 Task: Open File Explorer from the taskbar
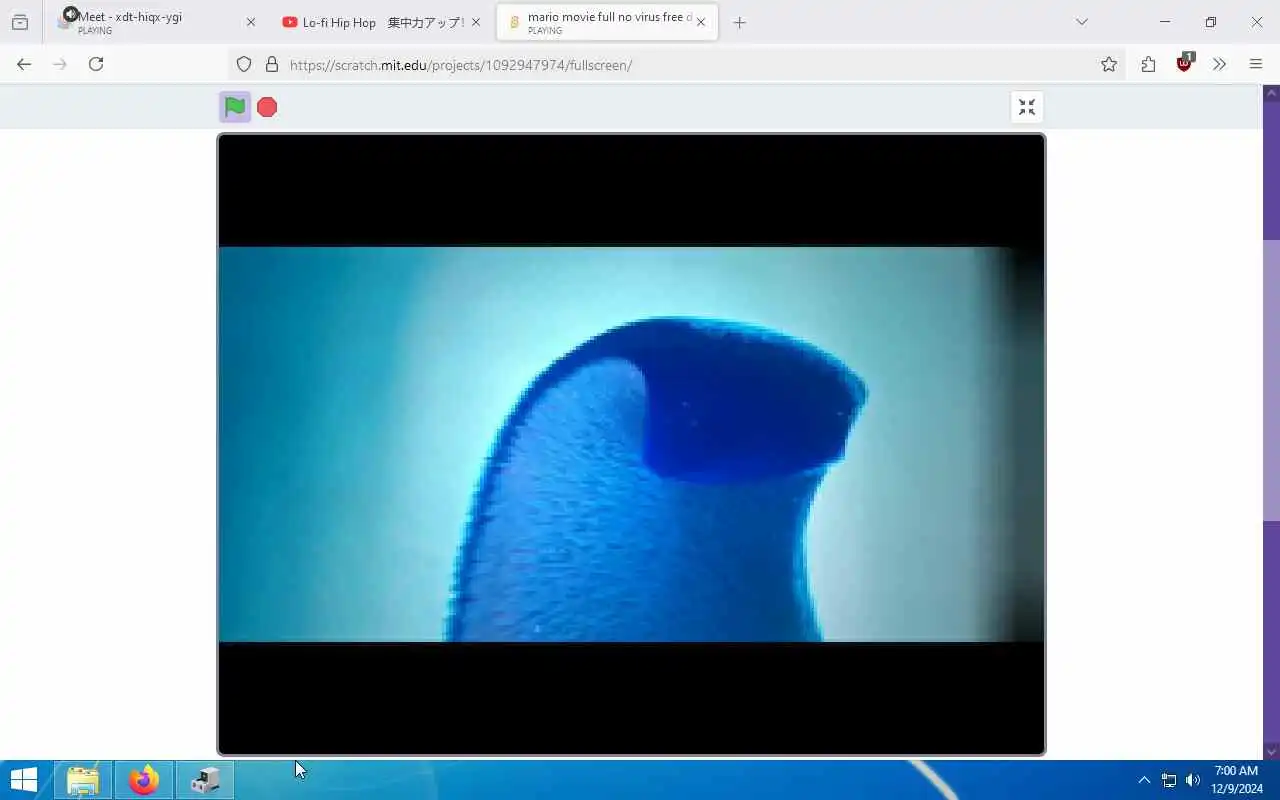pos(83,780)
